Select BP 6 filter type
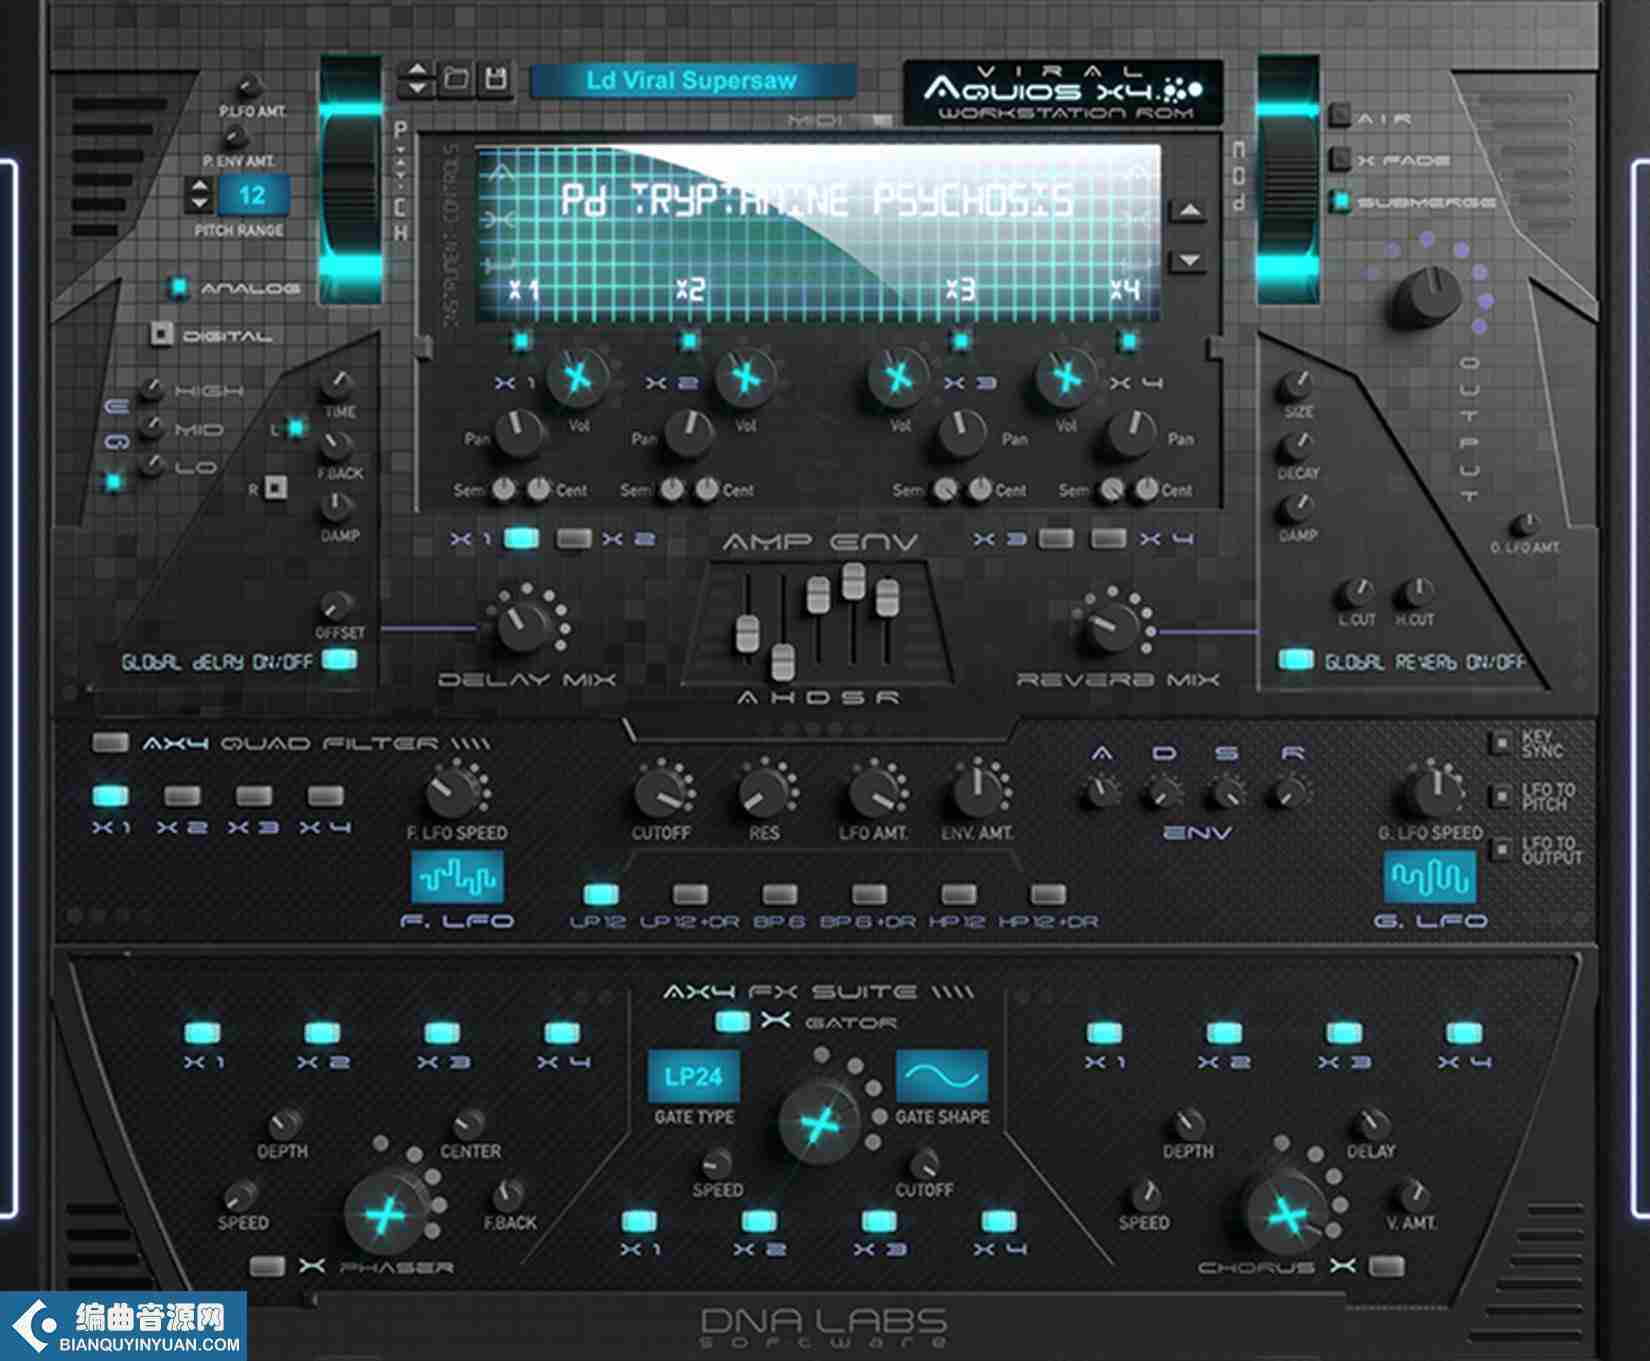Screen dimensions: 1650x1361 [779, 894]
